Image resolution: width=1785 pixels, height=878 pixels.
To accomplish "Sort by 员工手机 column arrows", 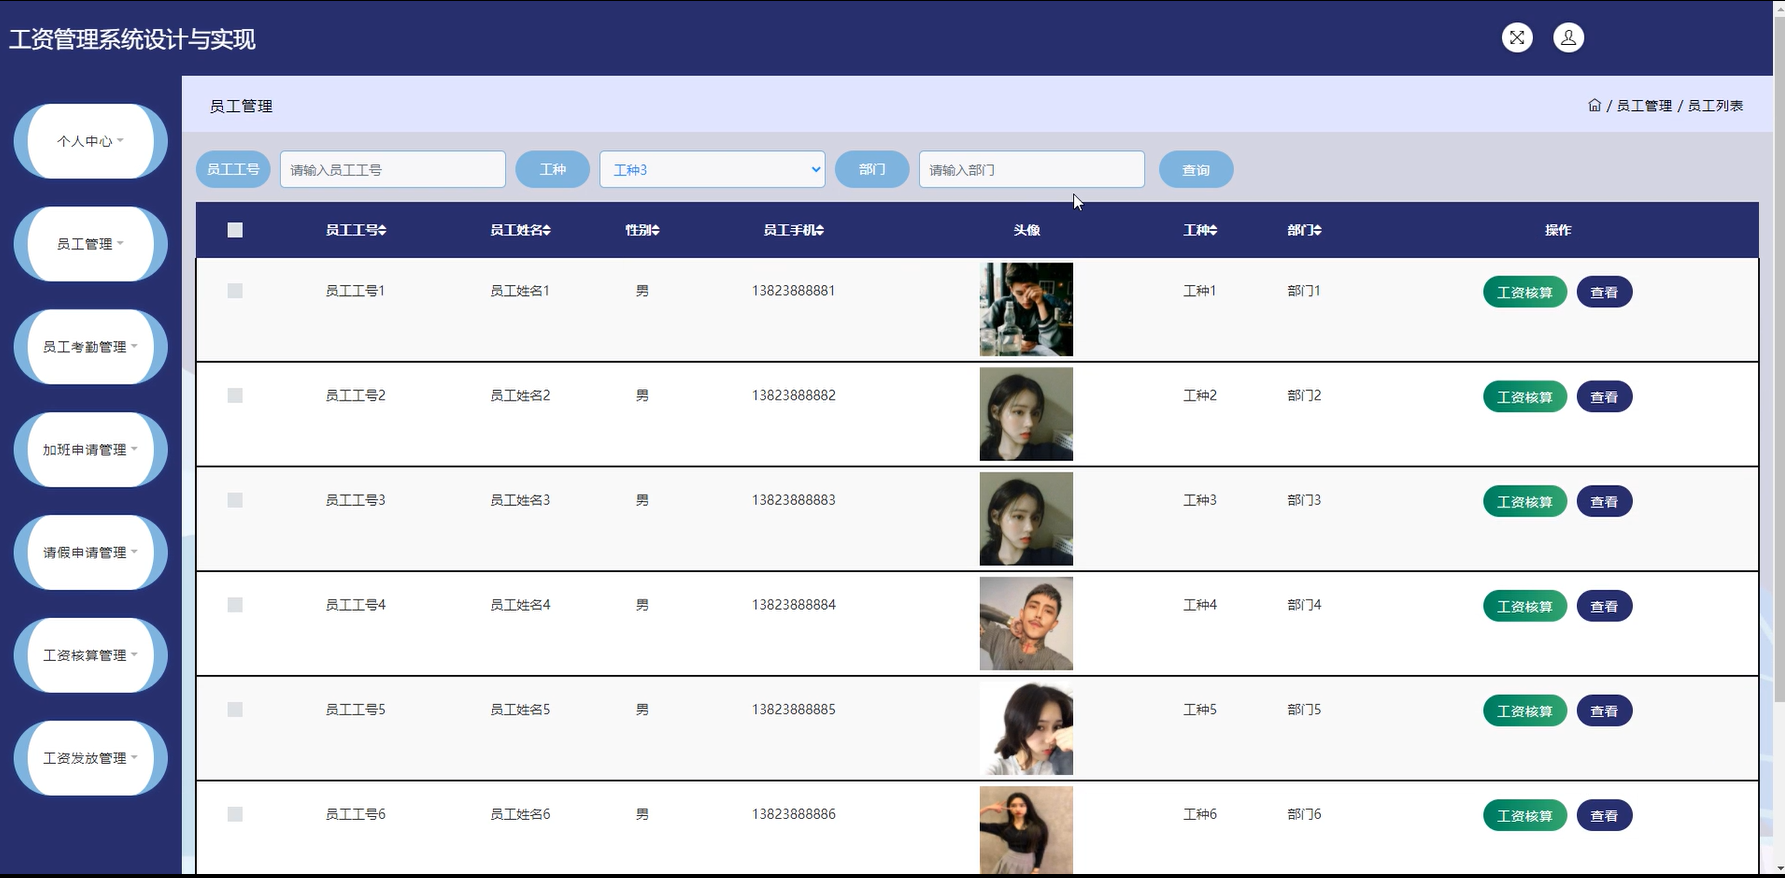I will (x=820, y=230).
